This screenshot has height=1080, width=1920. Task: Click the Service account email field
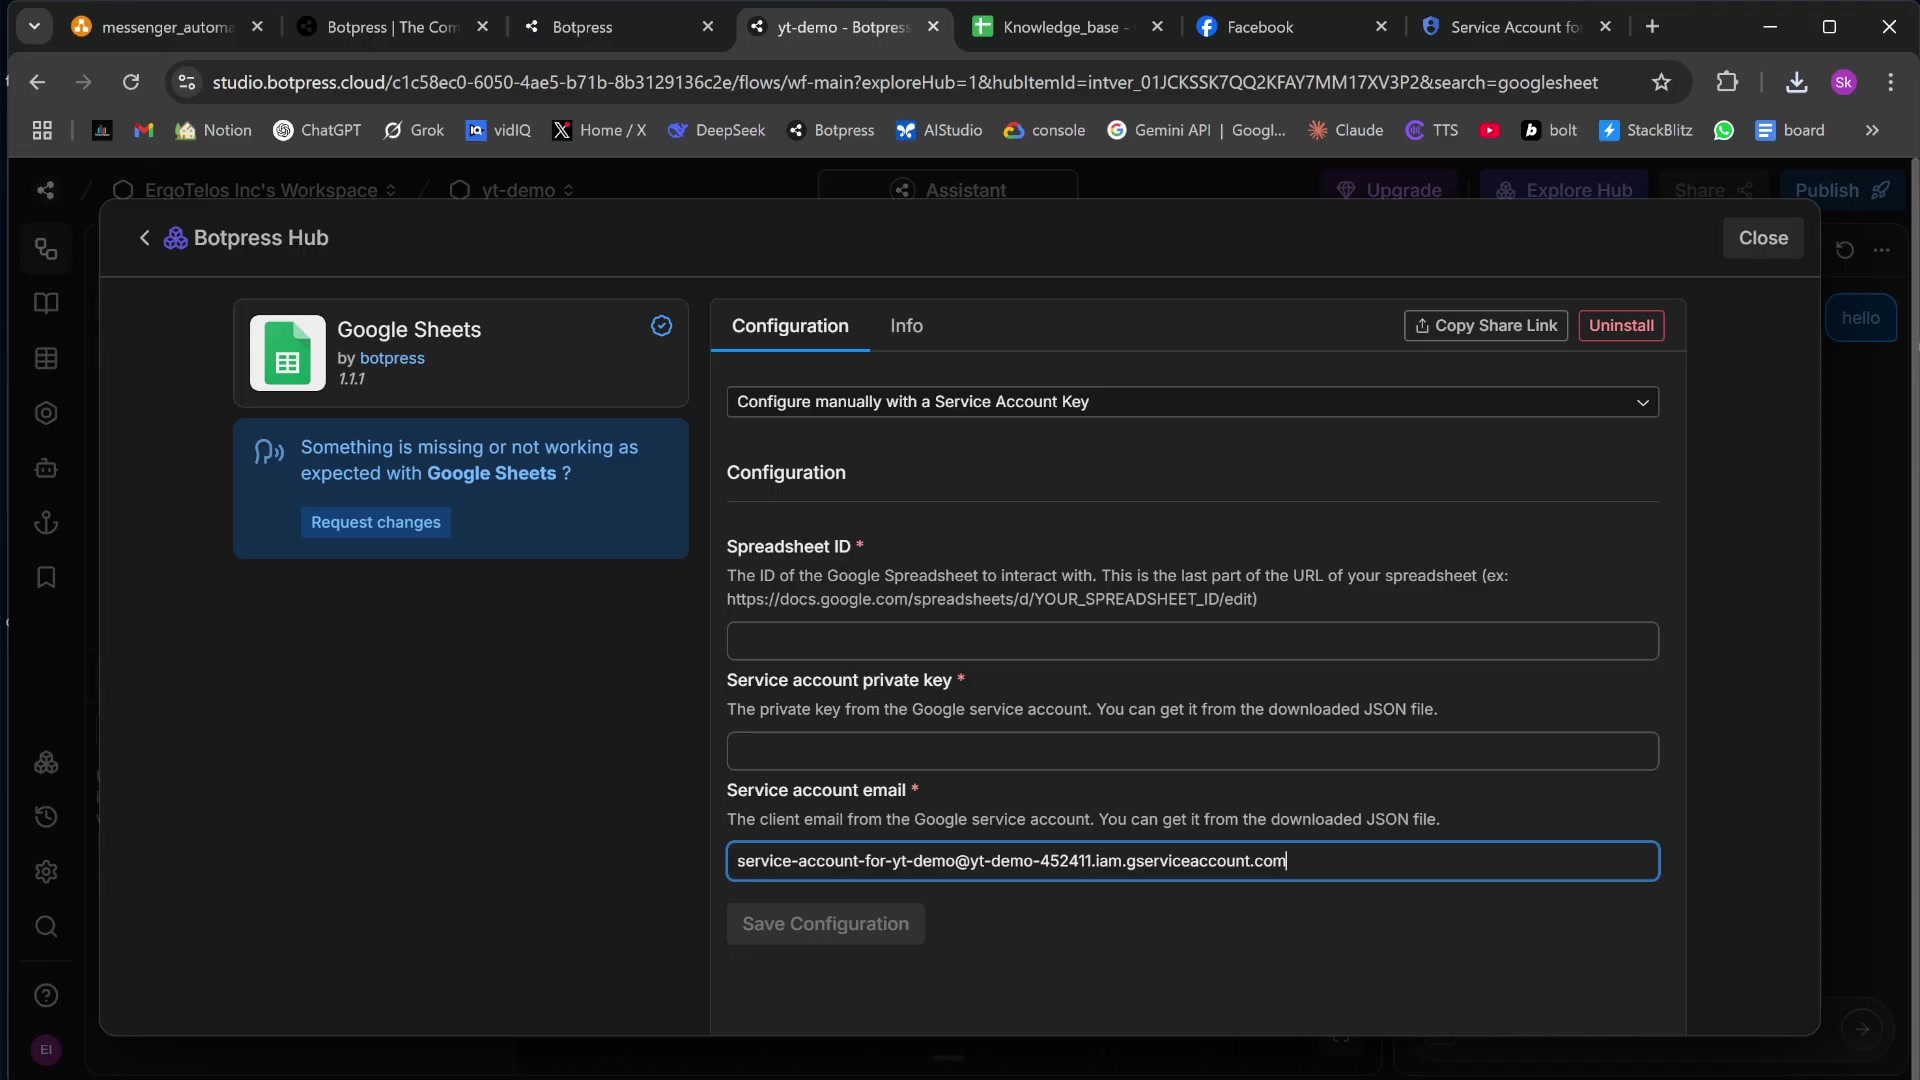(x=1192, y=861)
